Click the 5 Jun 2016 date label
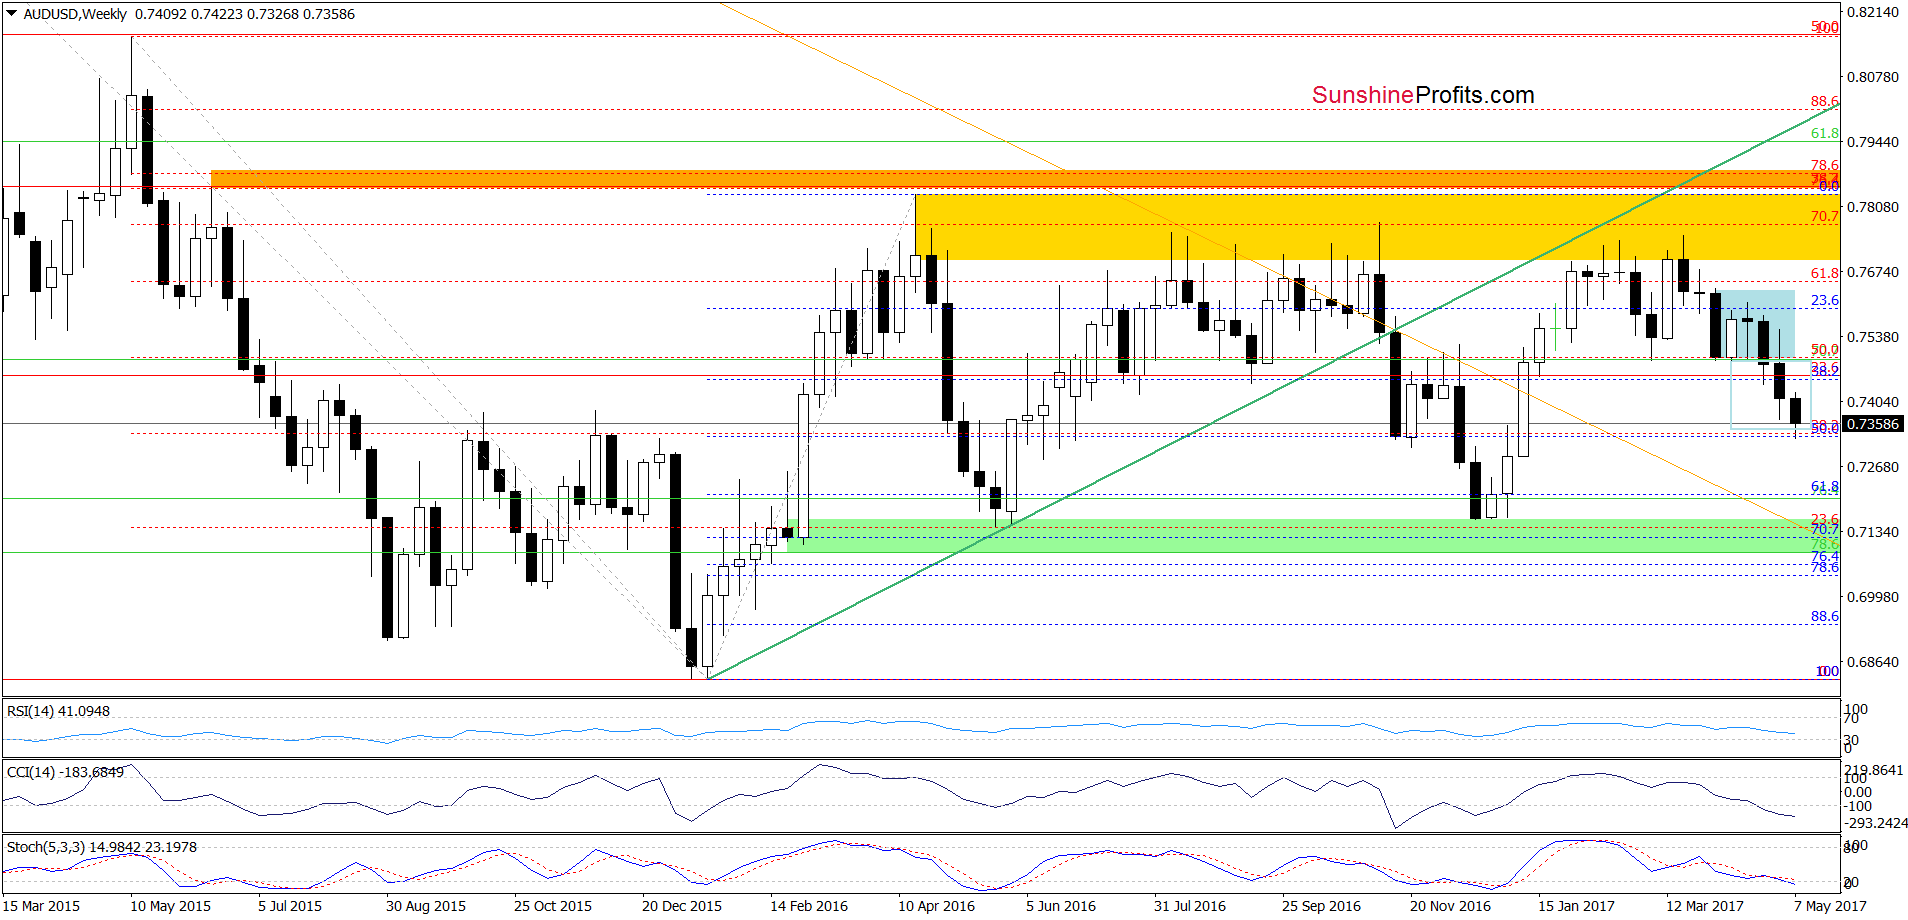The width and height of the screenshot is (1908, 920). point(1061,906)
